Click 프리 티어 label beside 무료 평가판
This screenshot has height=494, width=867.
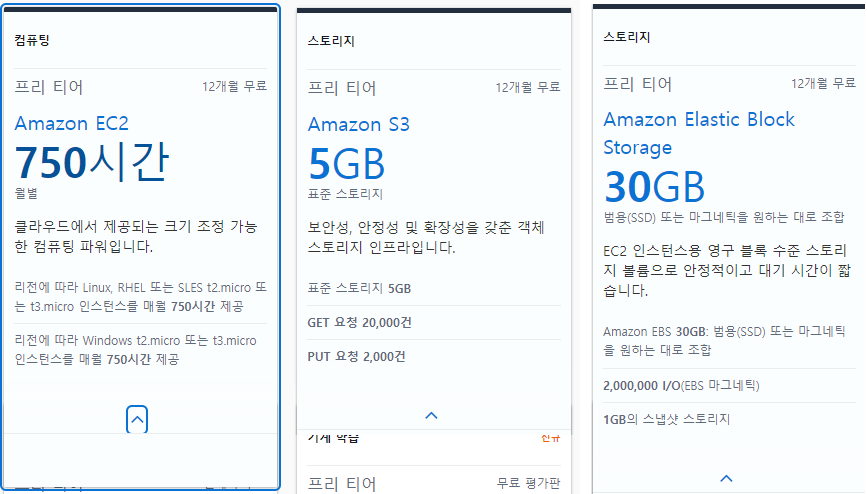click(342, 484)
